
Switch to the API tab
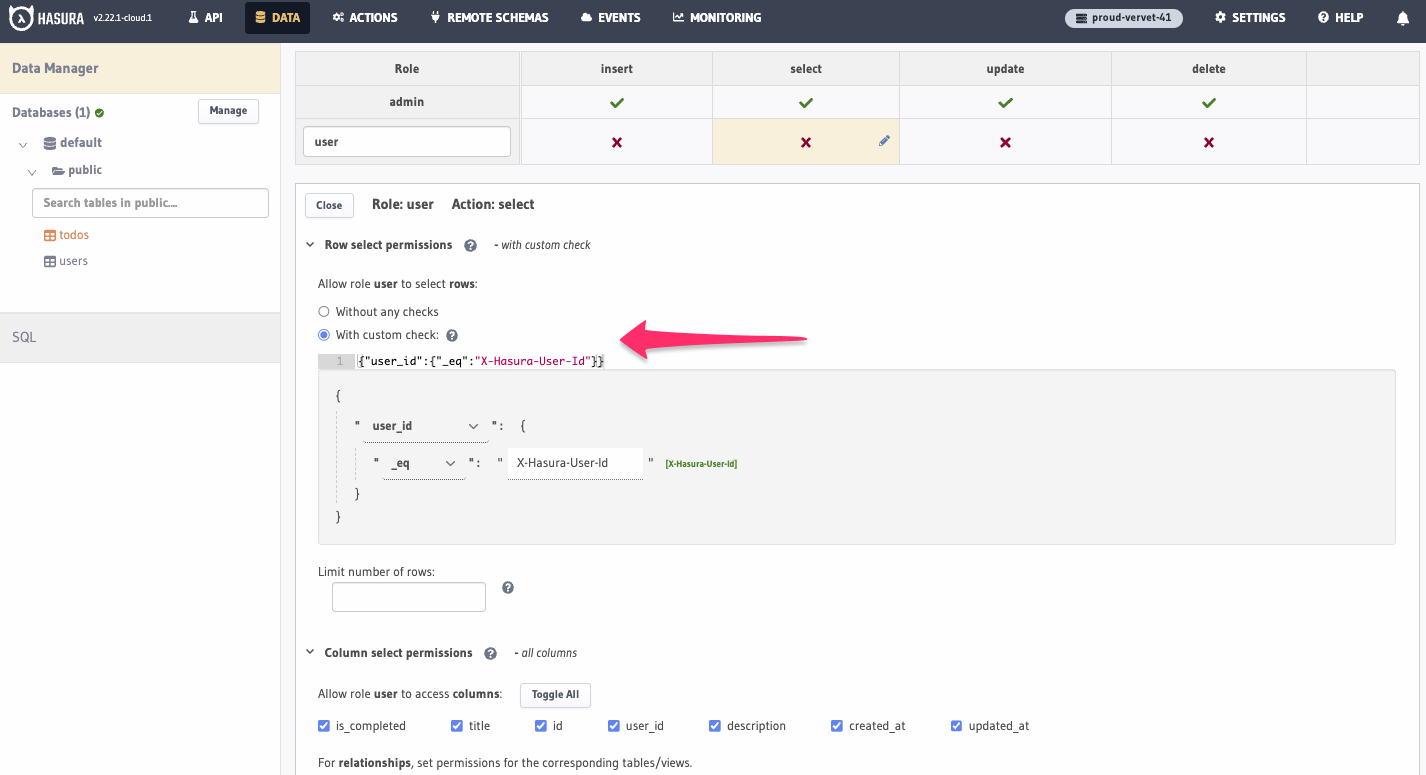point(204,17)
